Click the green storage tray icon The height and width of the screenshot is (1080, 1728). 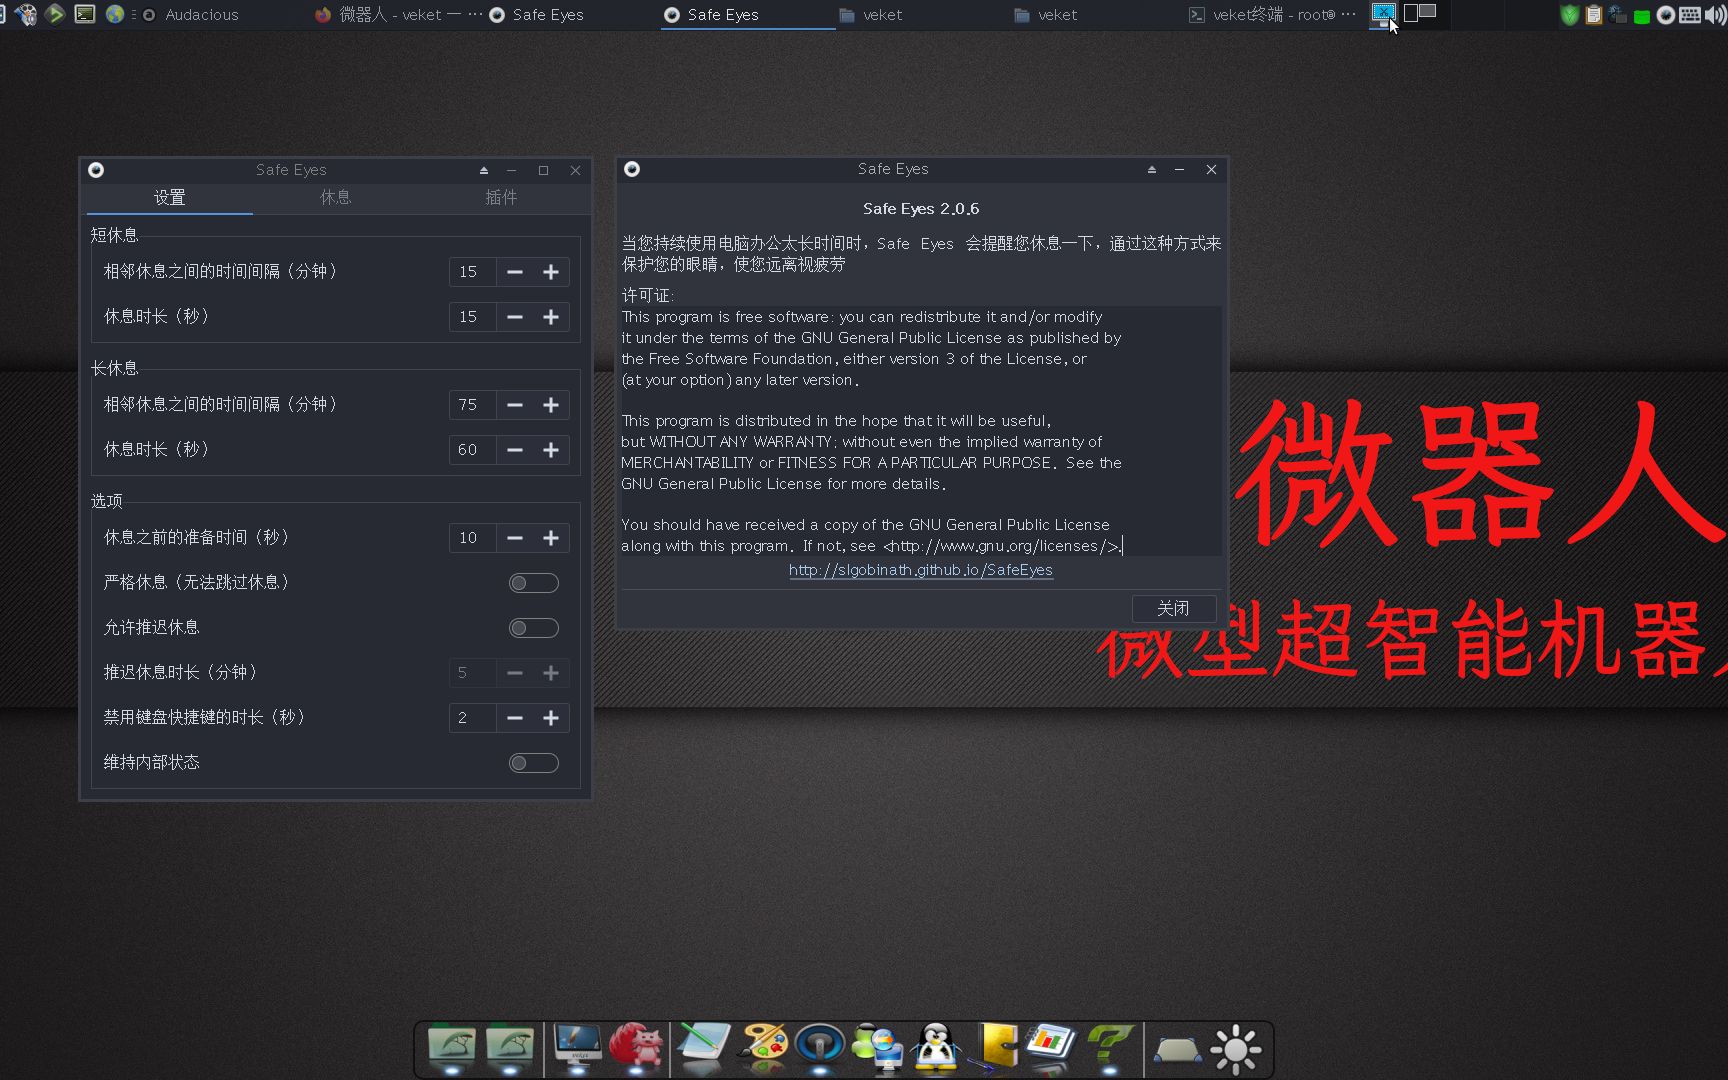point(1642,16)
